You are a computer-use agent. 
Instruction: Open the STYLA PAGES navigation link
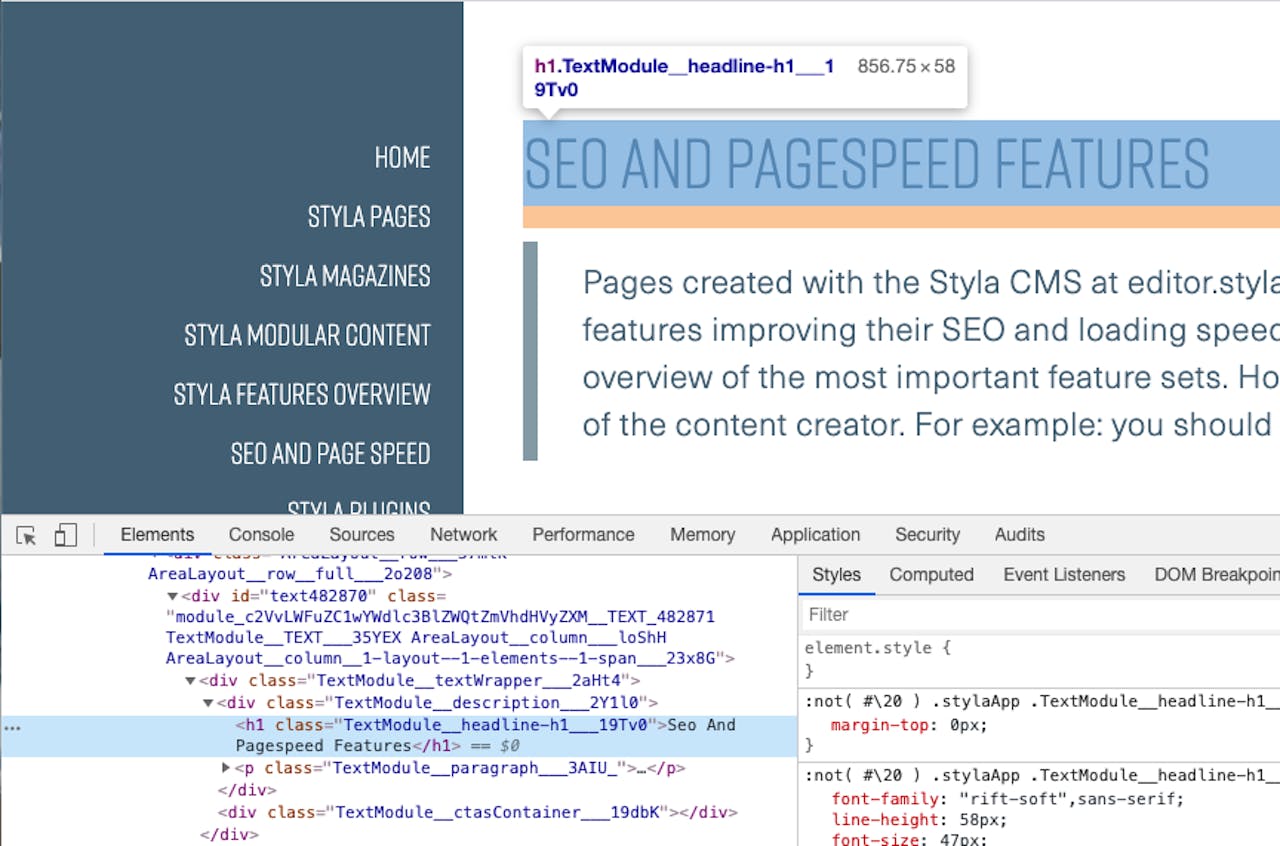pyautogui.click(x=369, y=216)
